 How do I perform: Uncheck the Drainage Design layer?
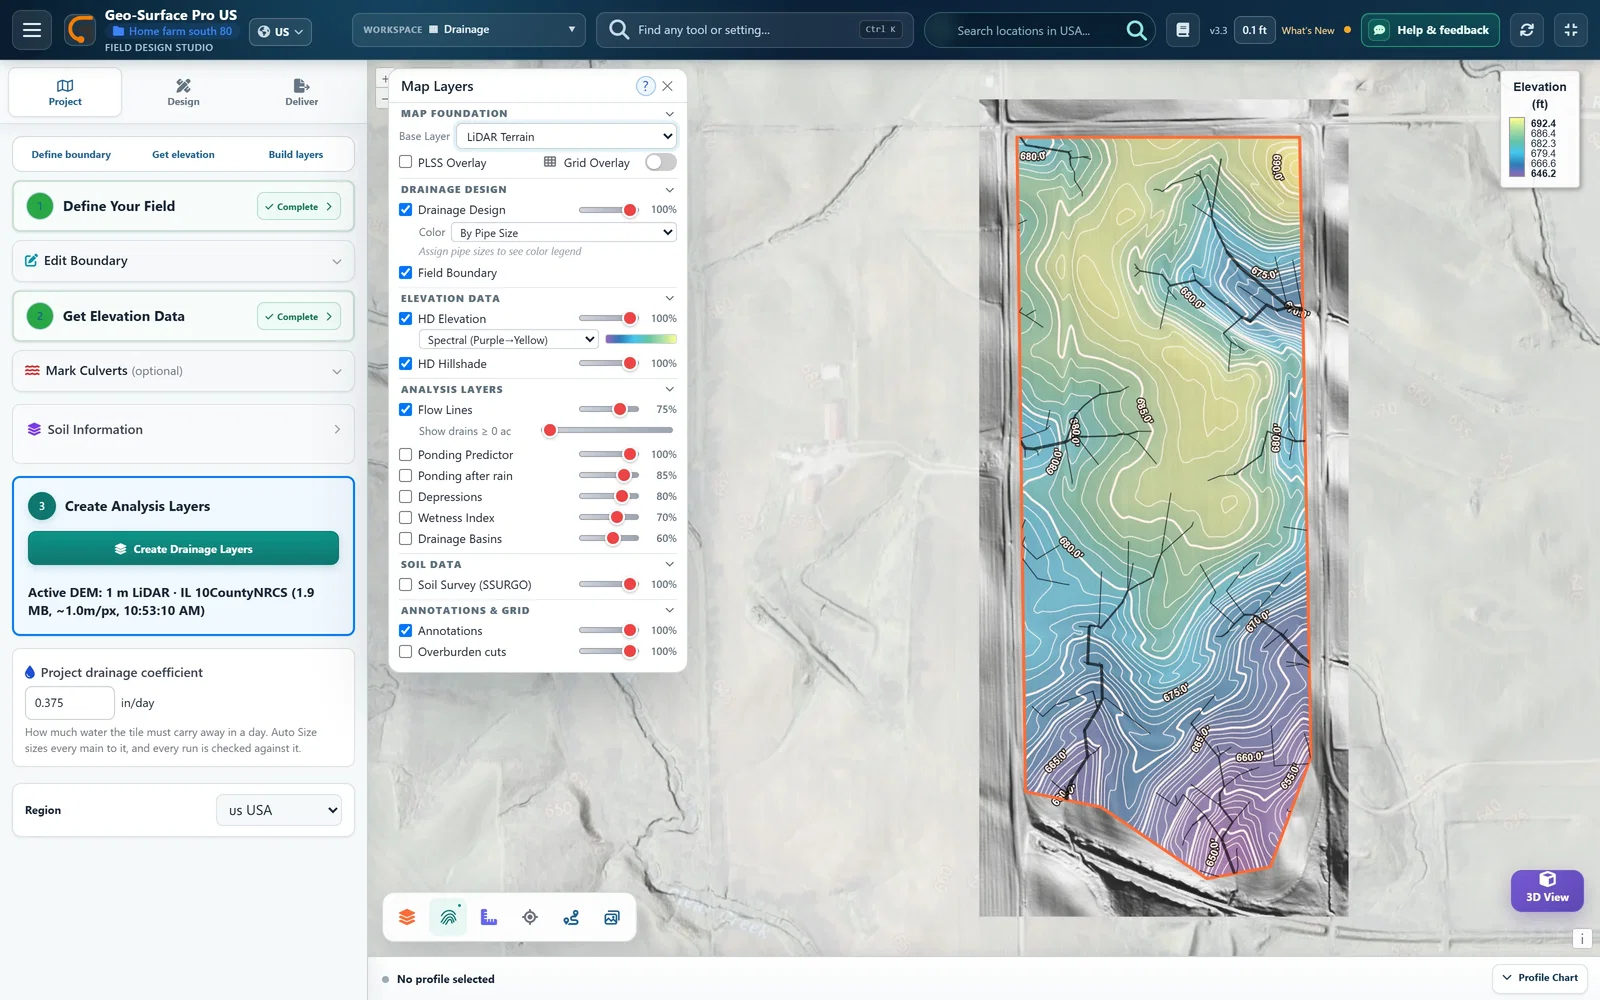[x=406, y=210]
